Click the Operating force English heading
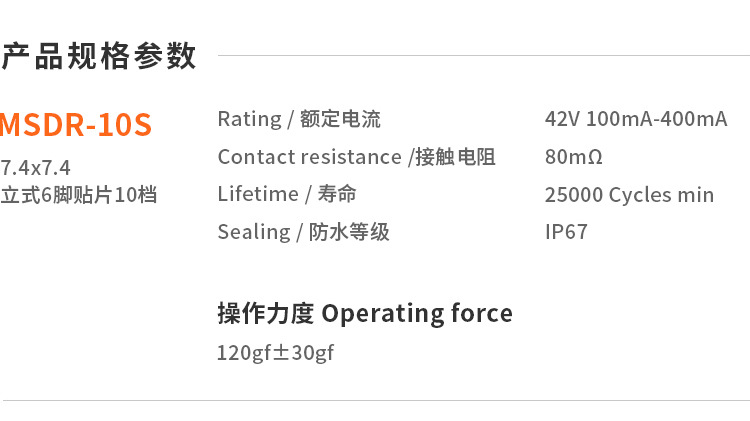Screen dimensions: 750x421 coord(417,313)
